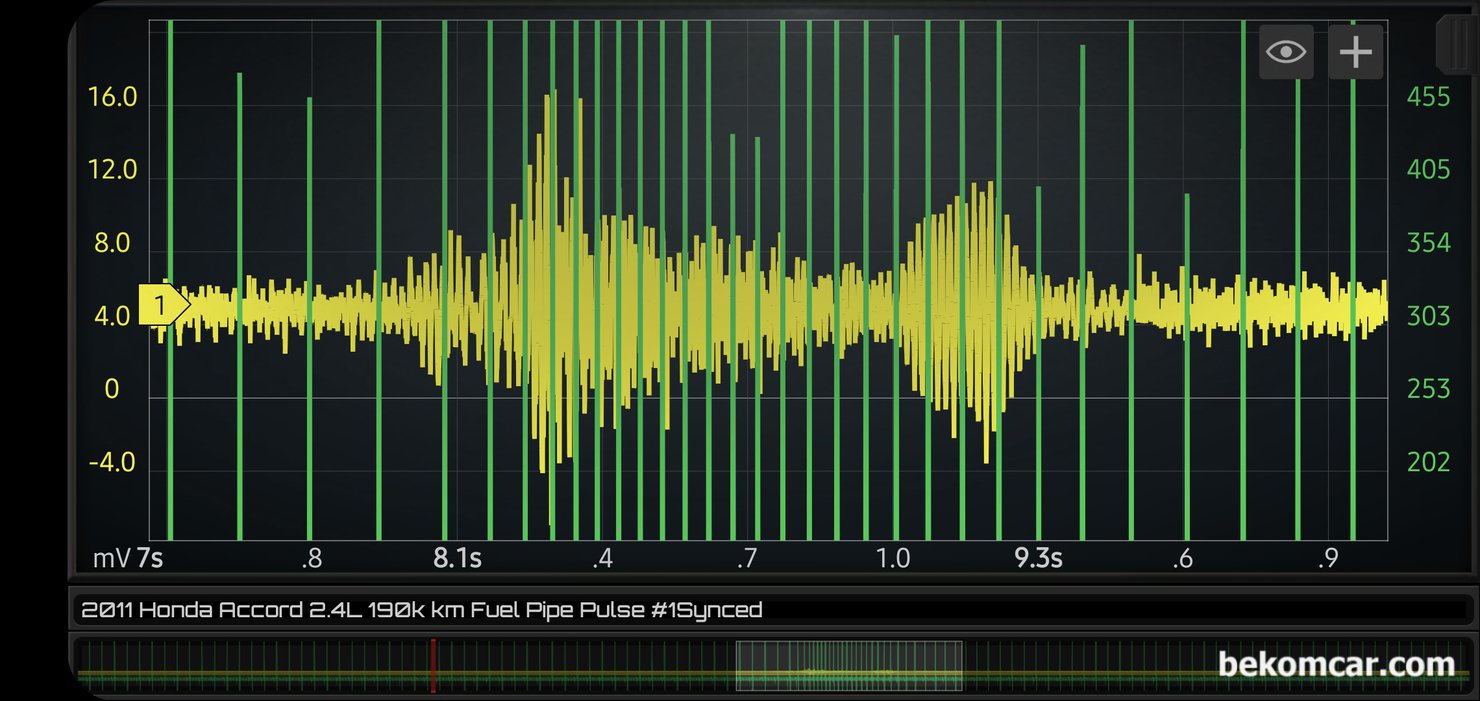Click the 8.1s time axis label

[x=457, y=558]
